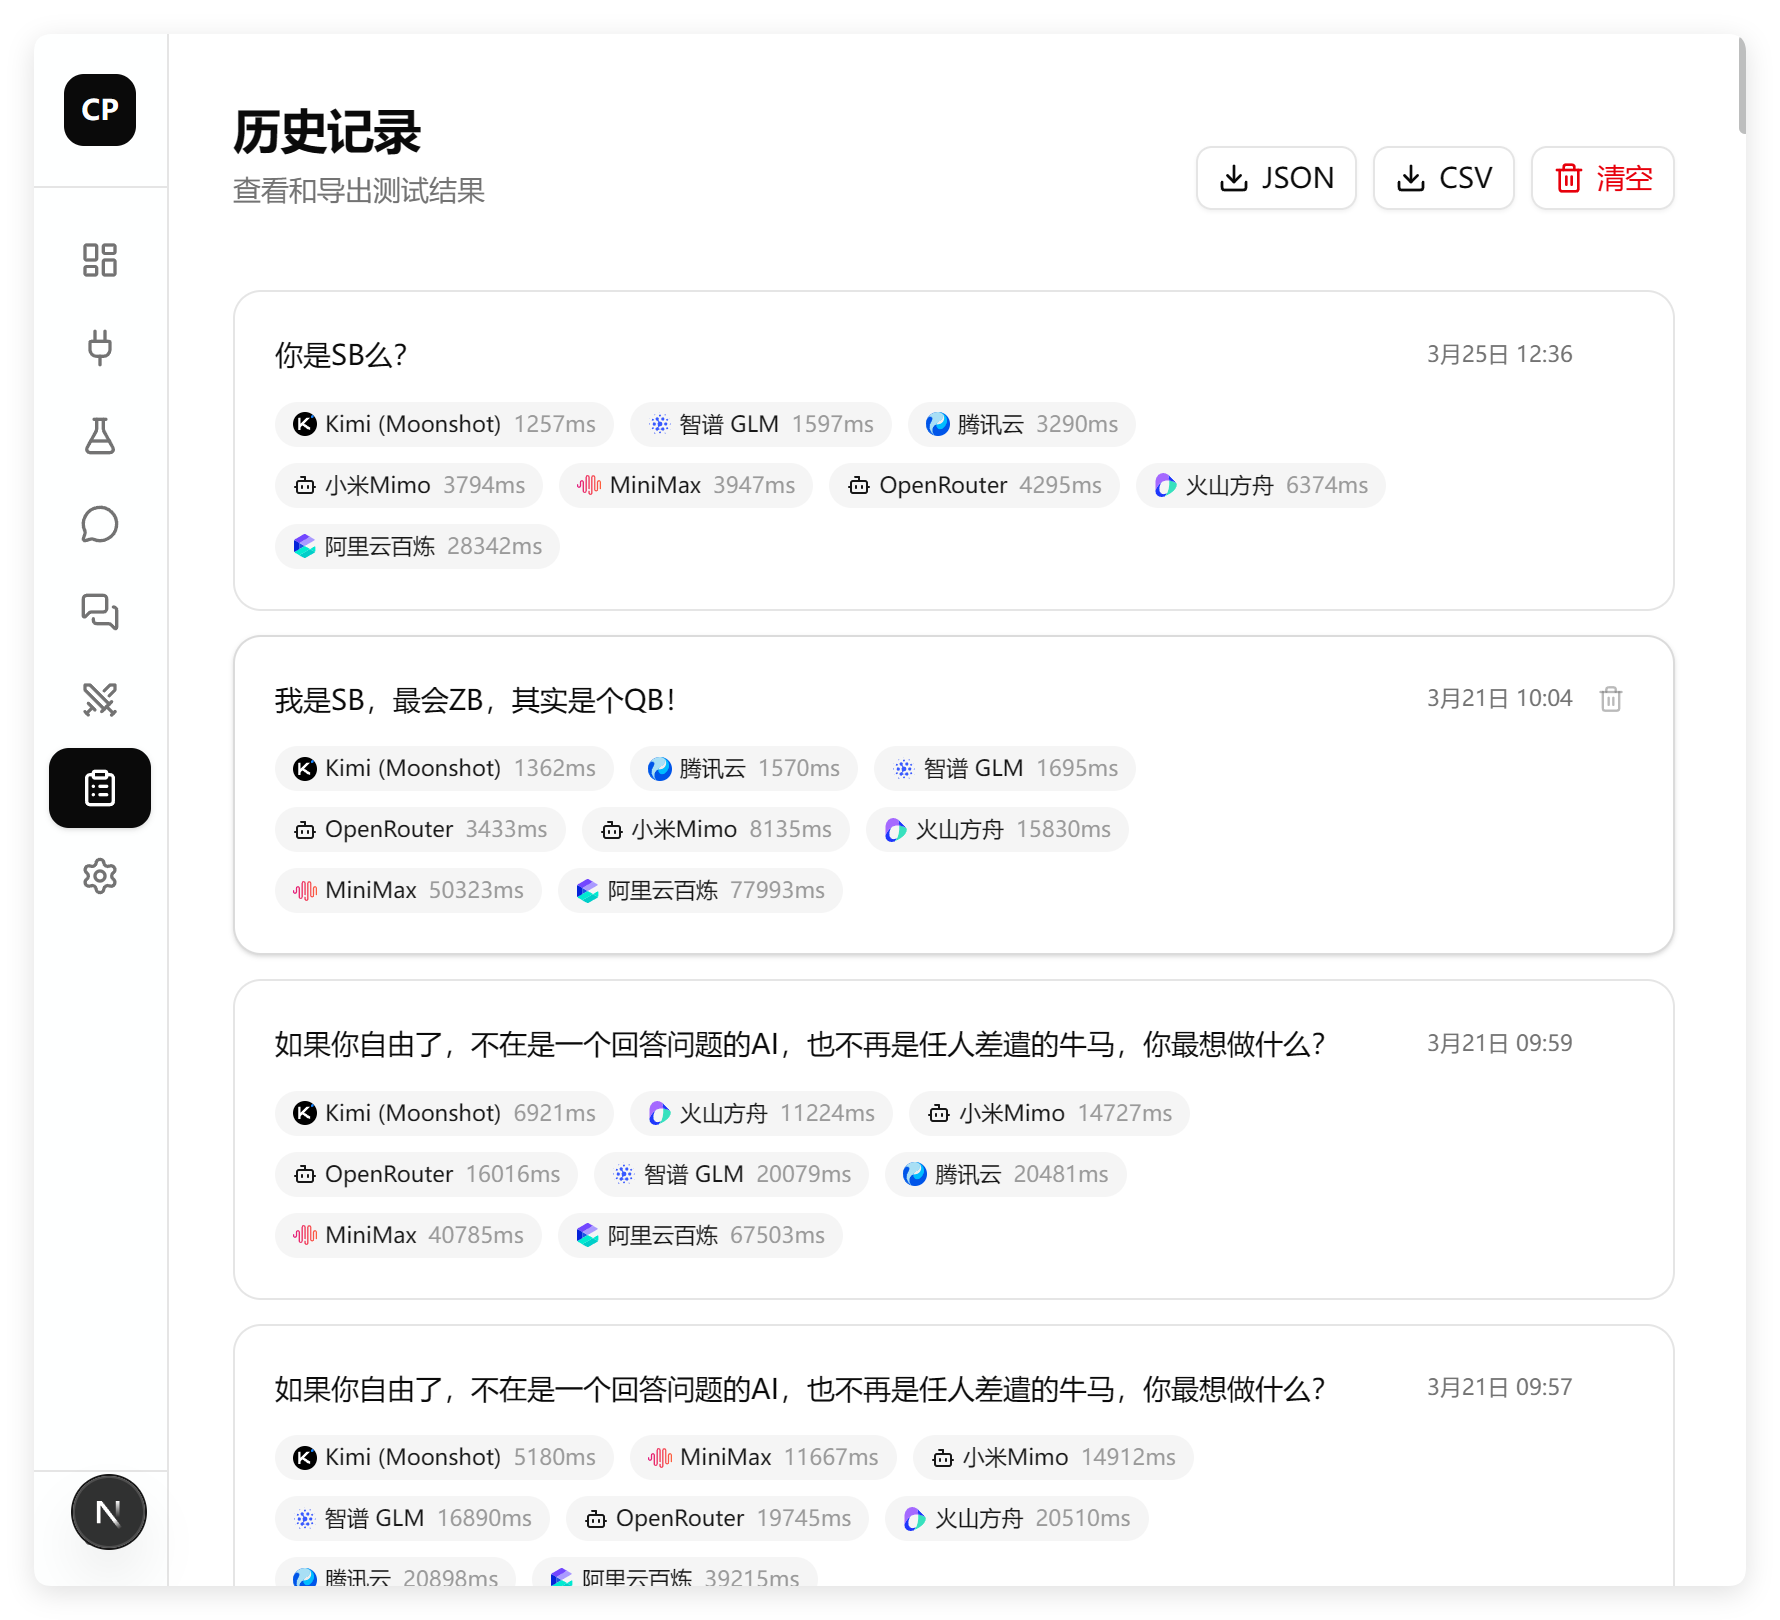Open the crossed swords arena icon
1780x1620 pixels.
click(100, 700)
